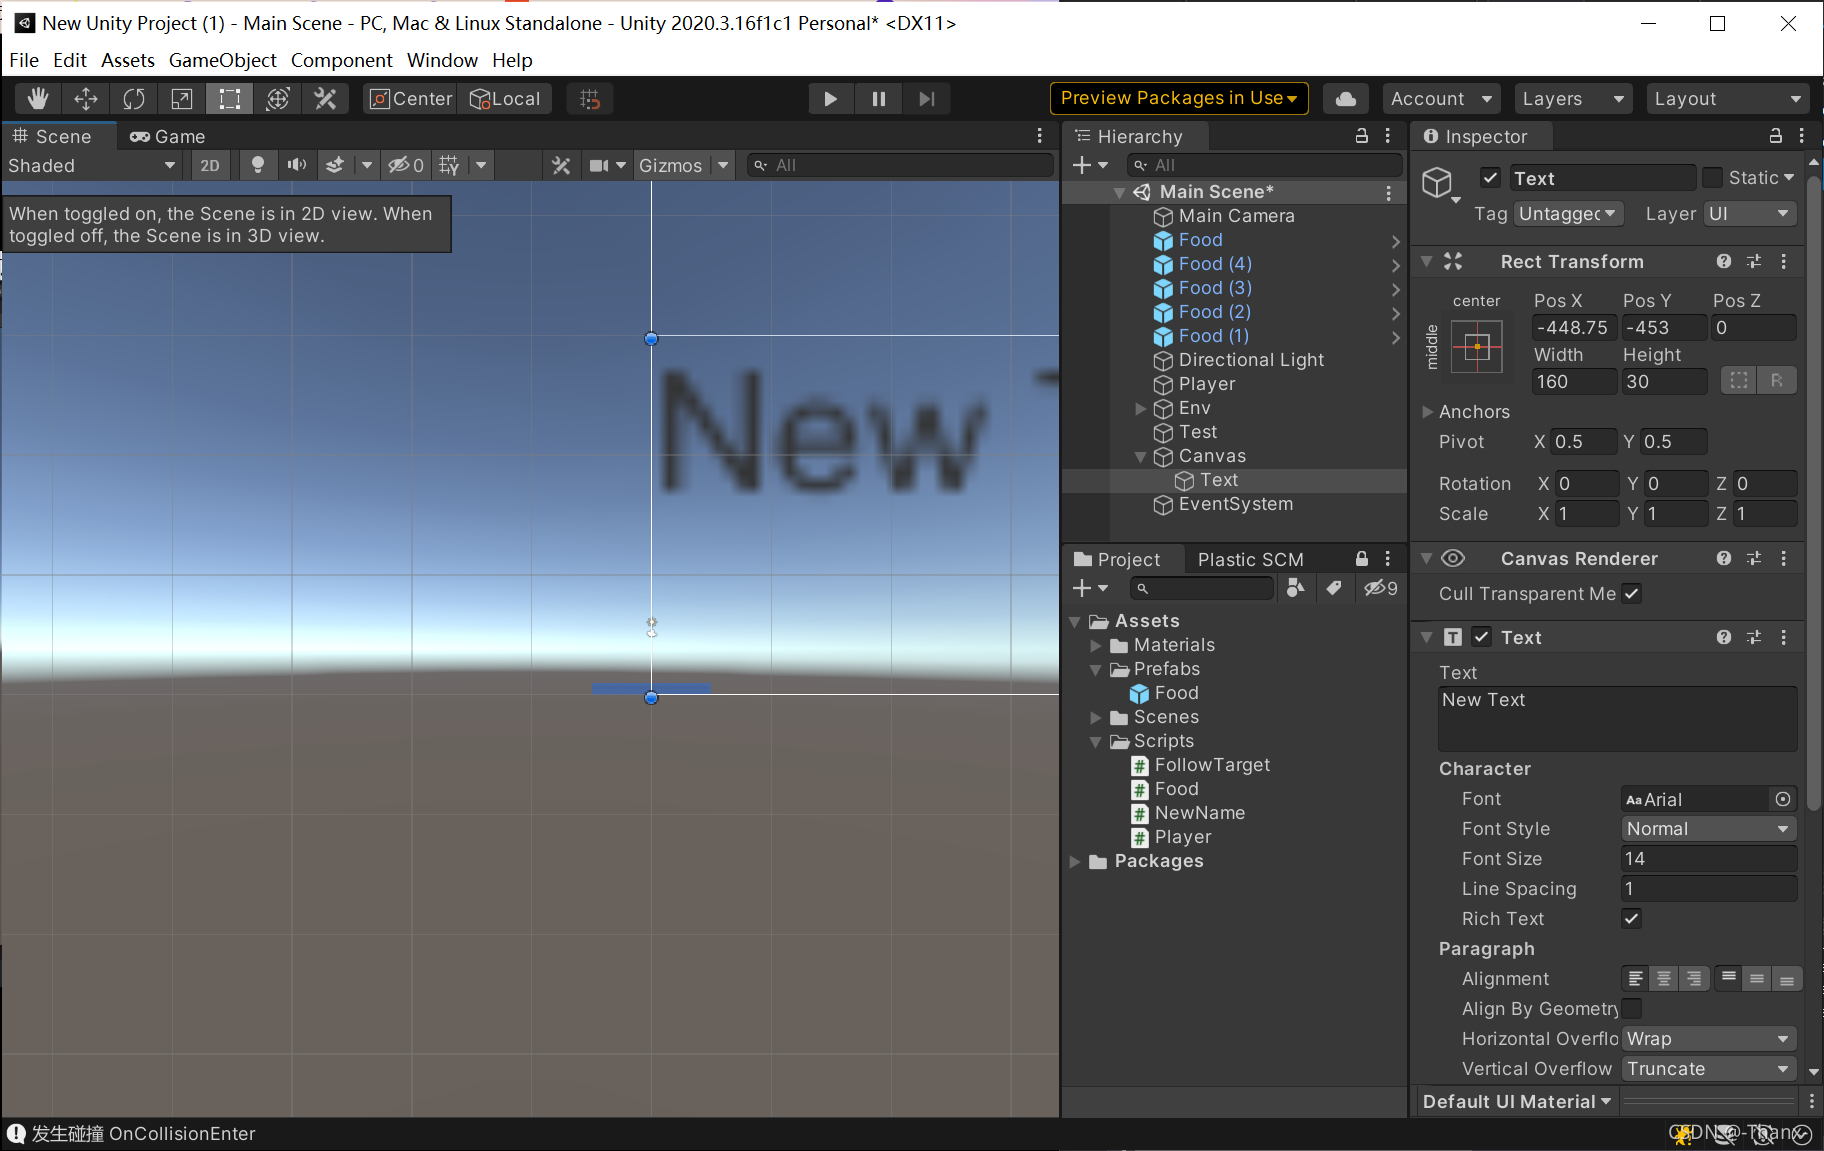
Task: Select the Hand tool
Action: click(x=38, y=99)
